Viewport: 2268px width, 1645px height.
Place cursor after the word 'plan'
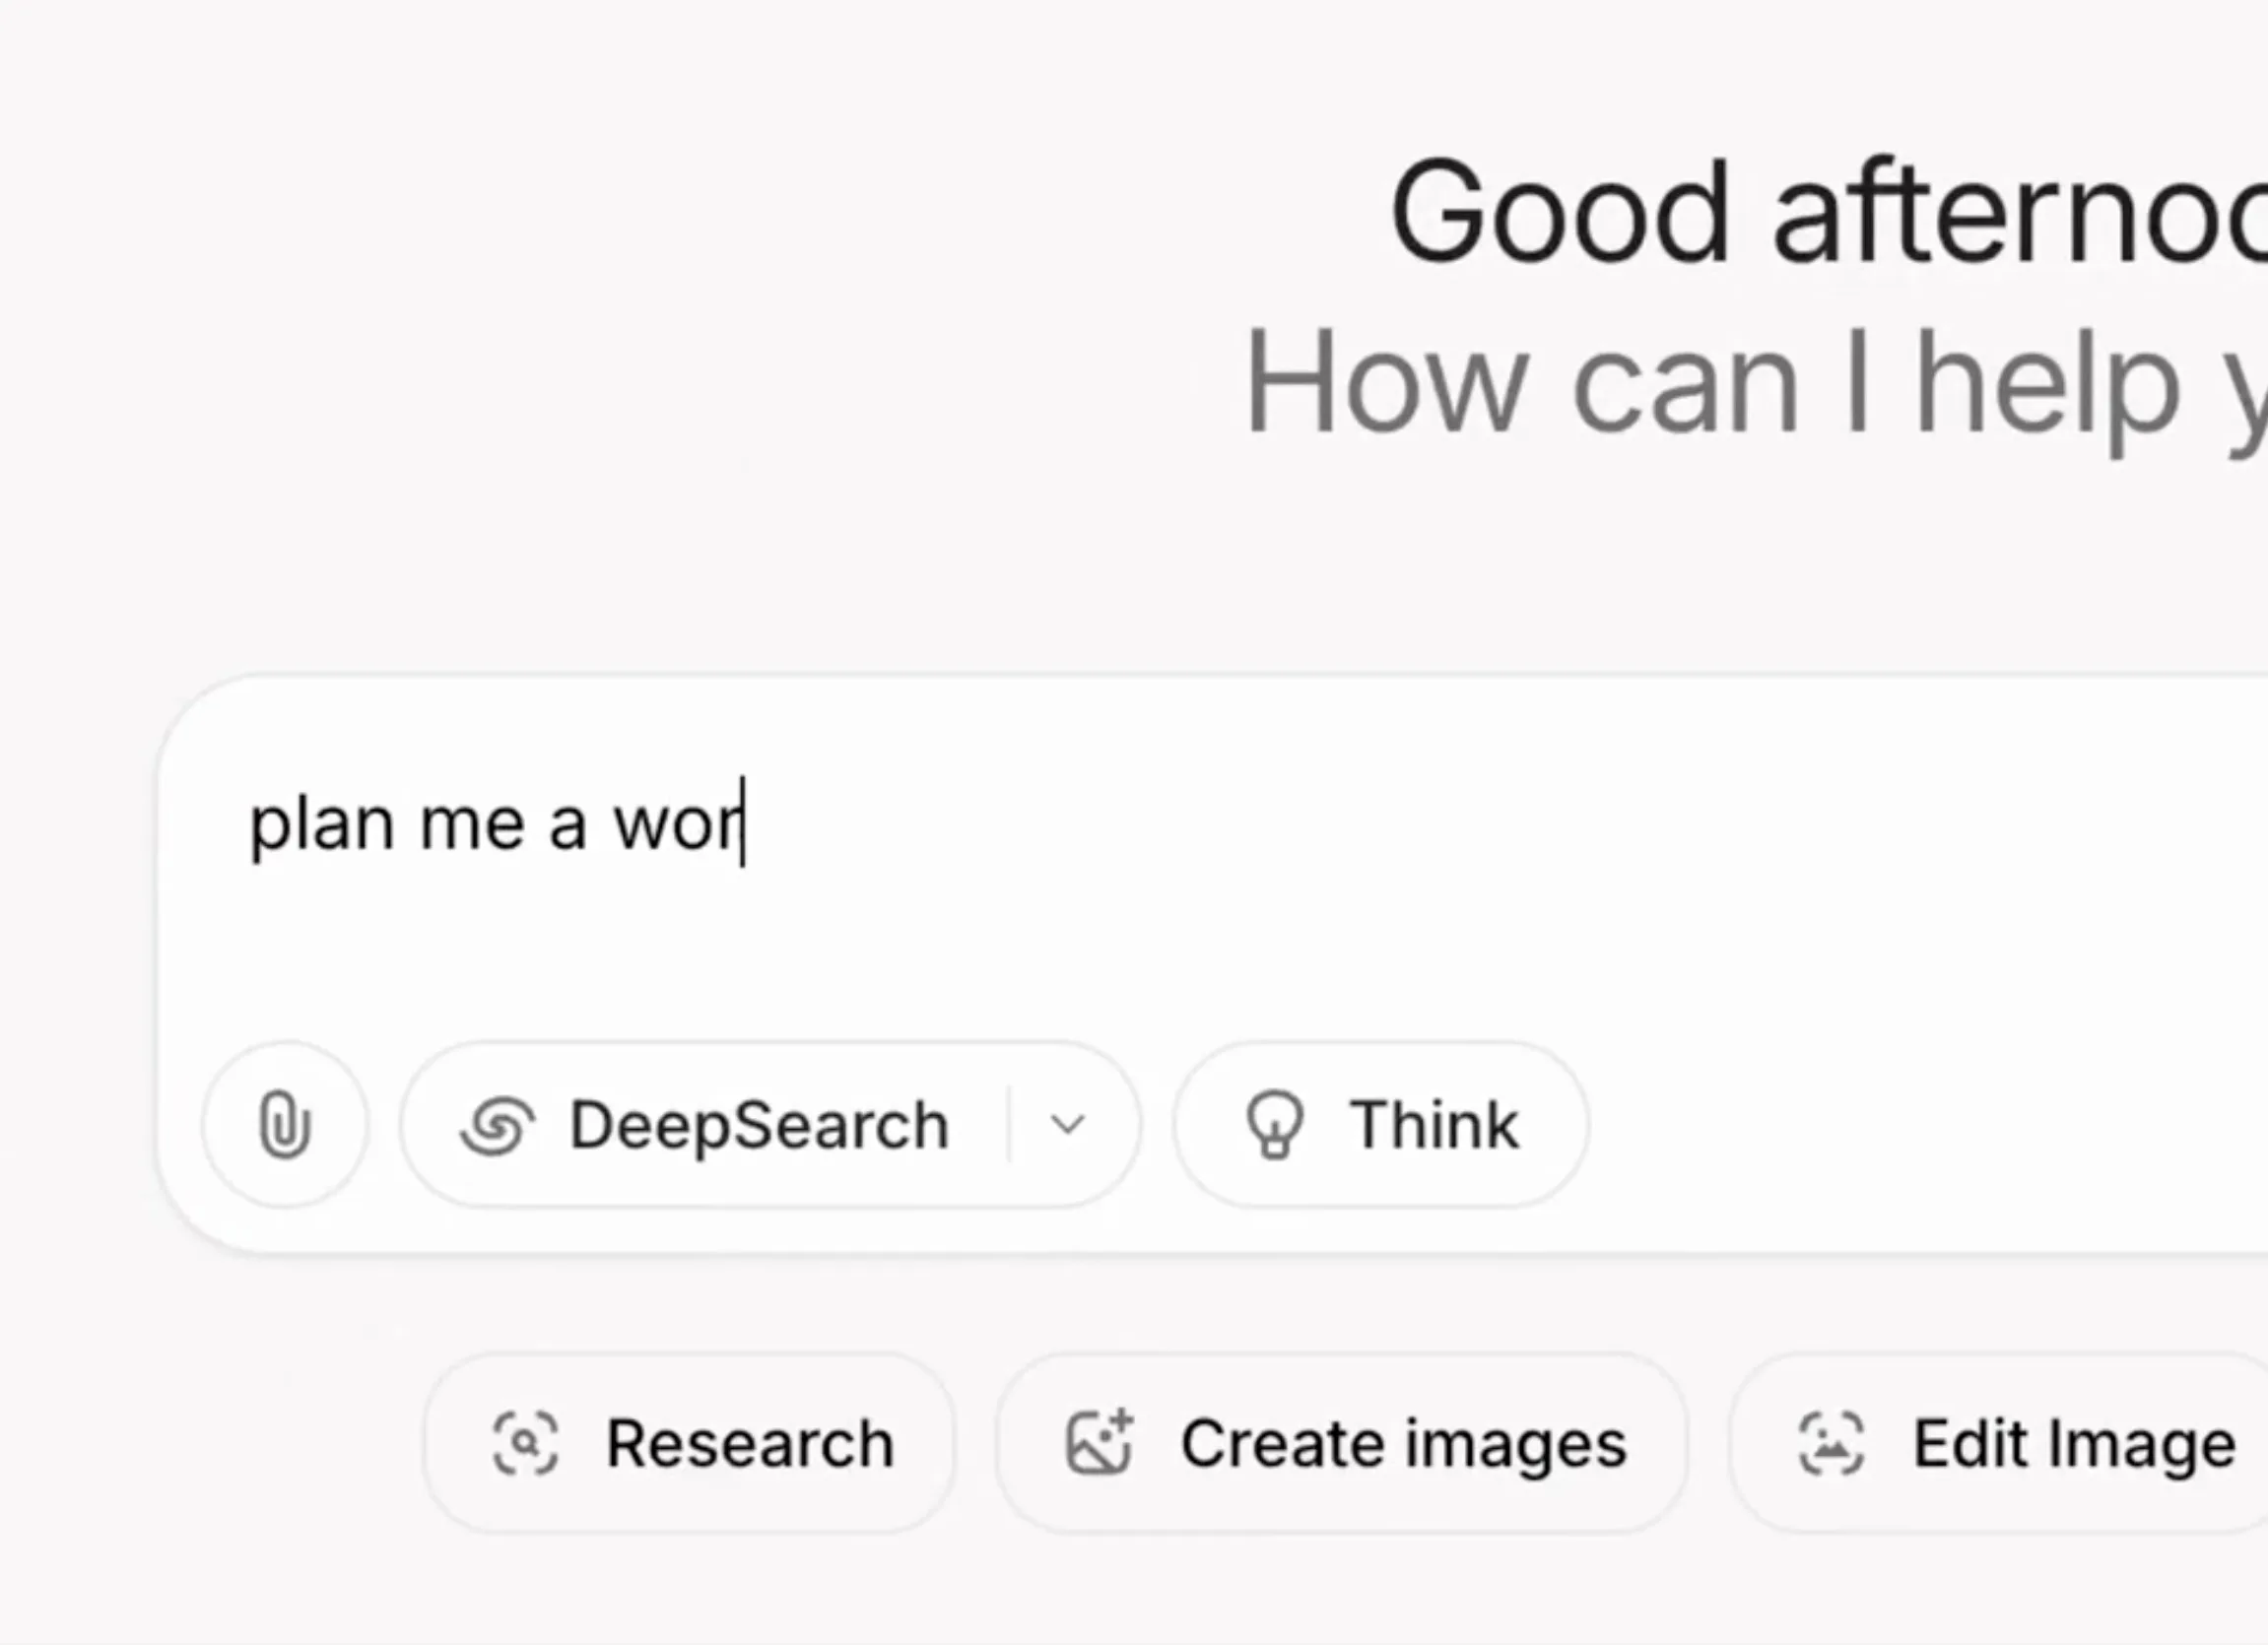click(395, 825)
